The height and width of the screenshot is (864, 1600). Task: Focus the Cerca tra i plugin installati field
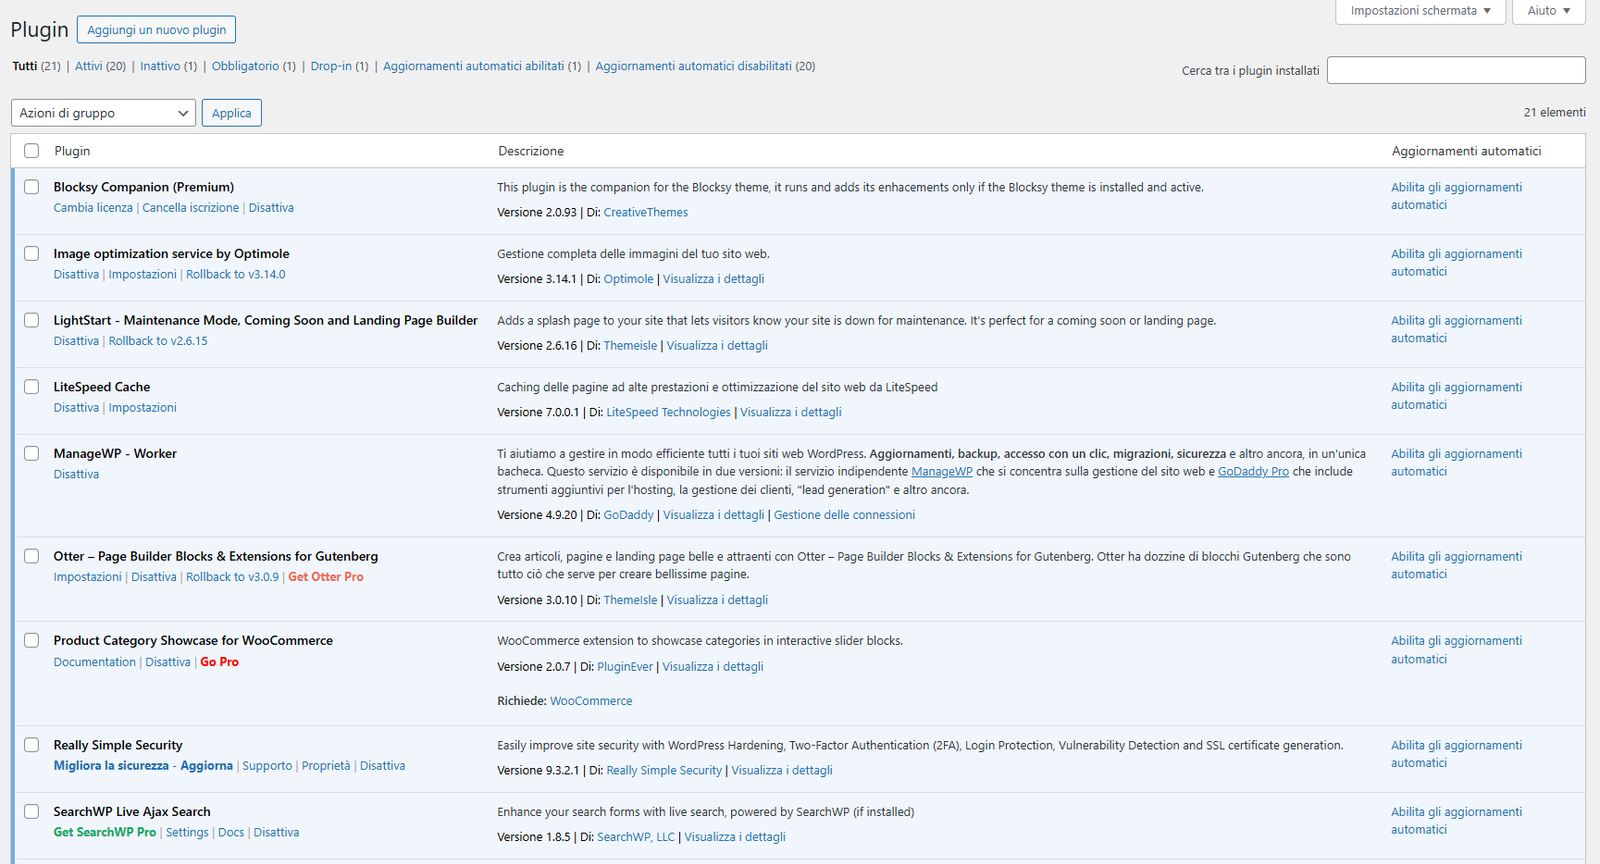pos(1456,70)
